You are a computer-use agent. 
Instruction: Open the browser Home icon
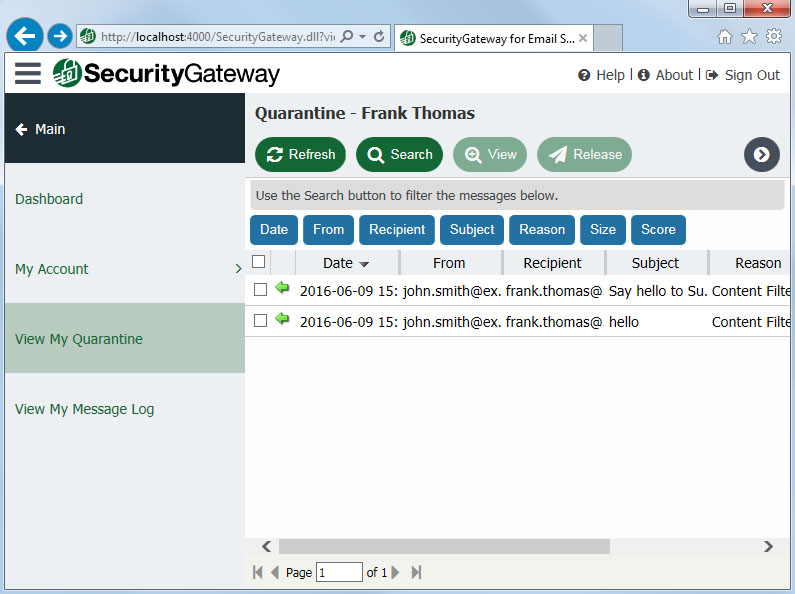(x=725, y=36)
